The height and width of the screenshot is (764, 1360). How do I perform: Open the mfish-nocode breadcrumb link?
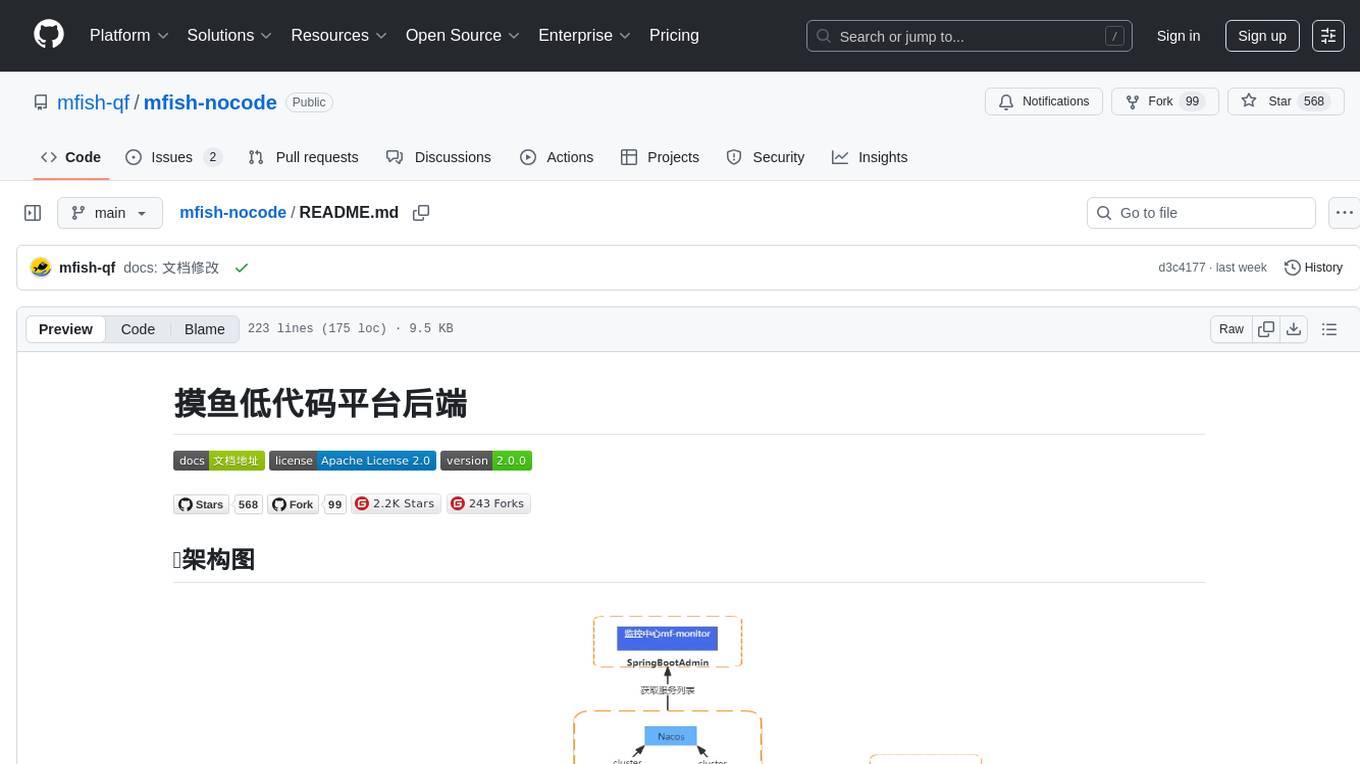click(233, 212)
